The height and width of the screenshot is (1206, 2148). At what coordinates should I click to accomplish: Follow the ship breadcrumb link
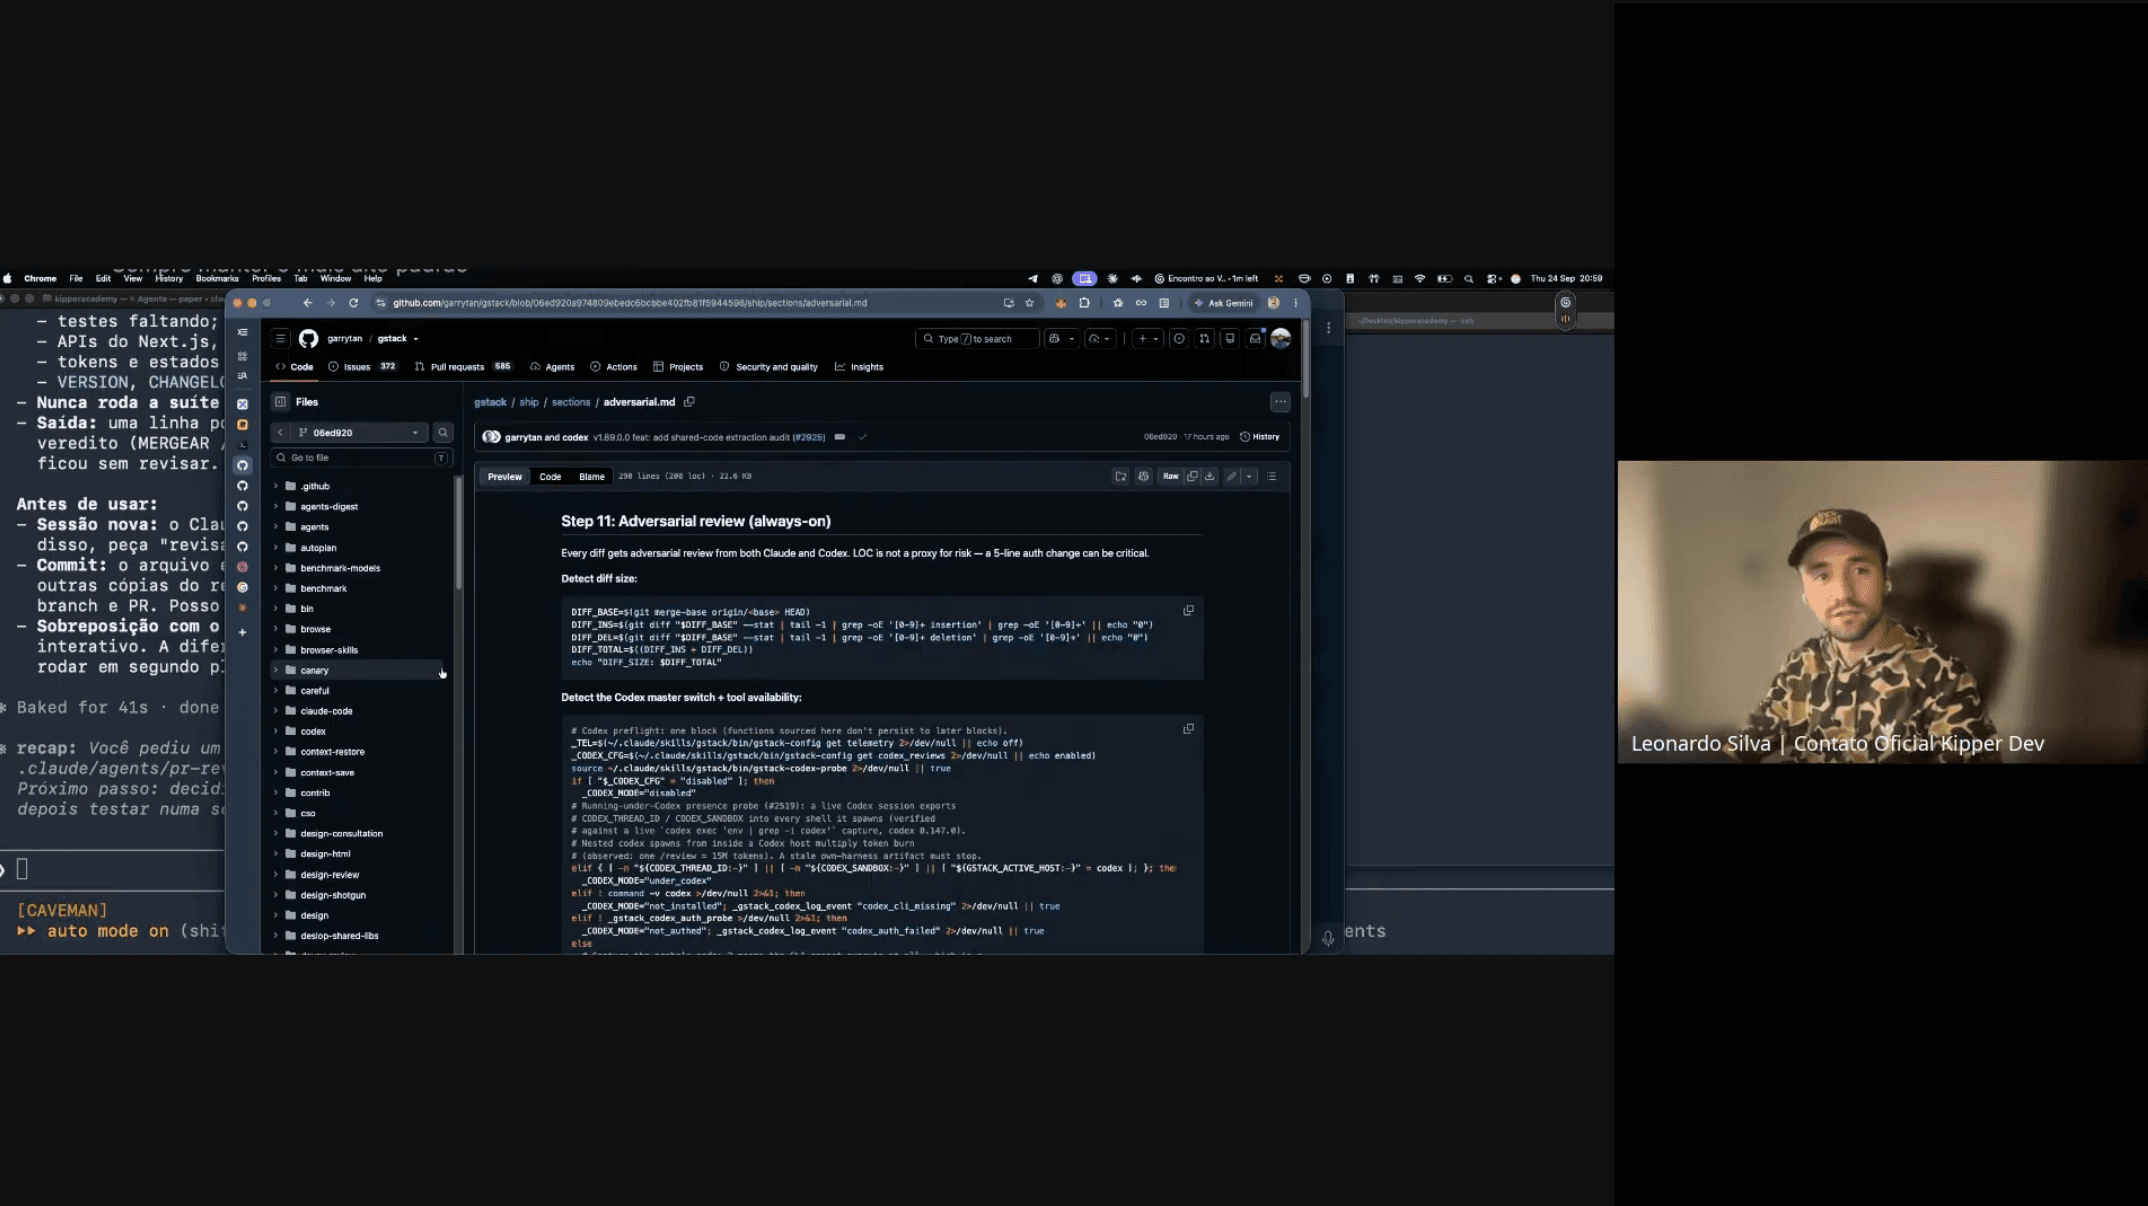529,402
